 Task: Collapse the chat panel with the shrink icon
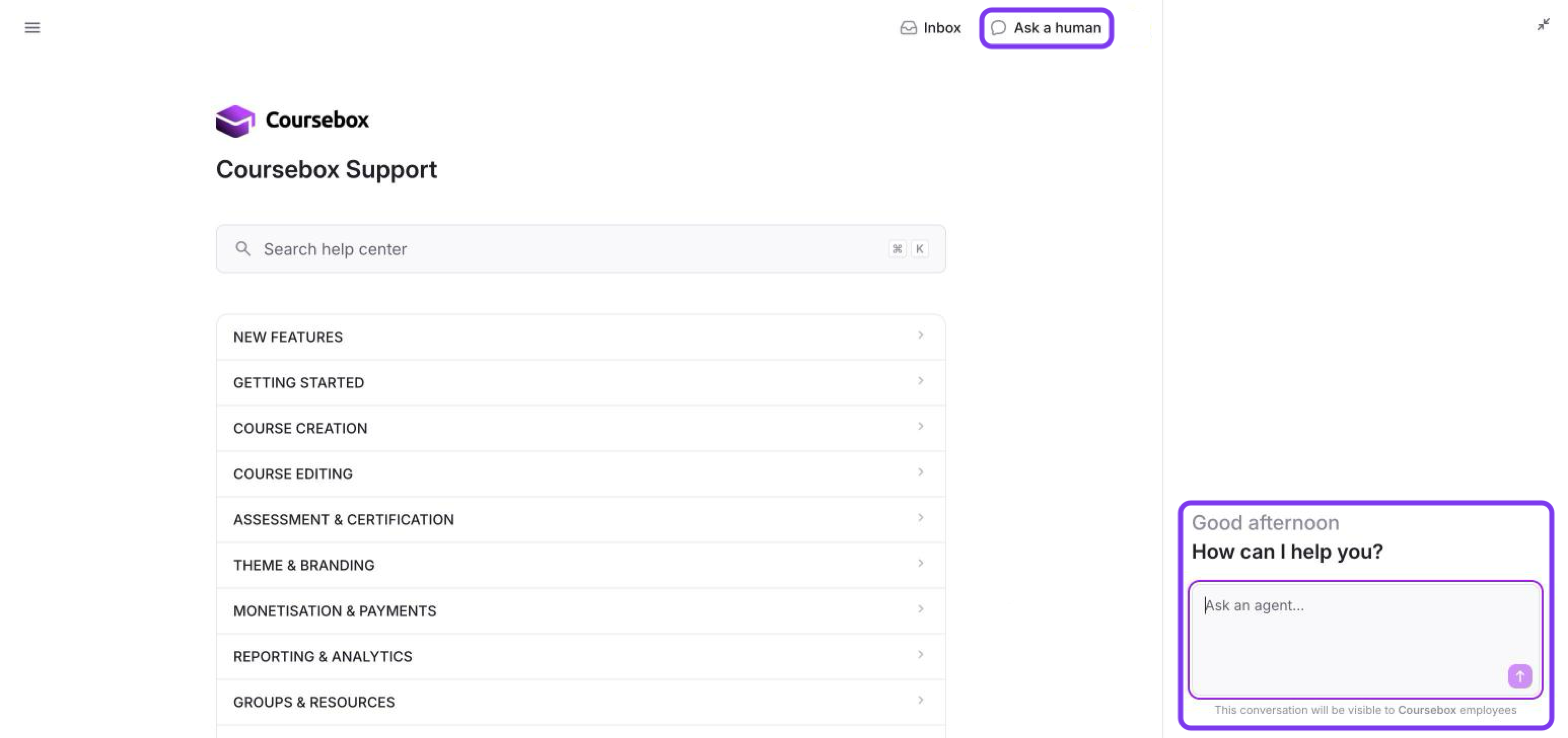[1544, 25]
